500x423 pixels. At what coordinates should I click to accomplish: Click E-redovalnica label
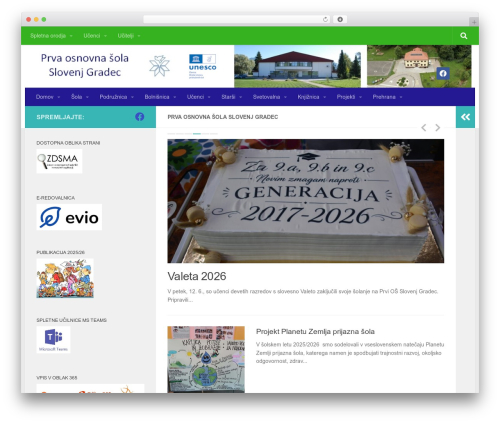coord(56,198)
